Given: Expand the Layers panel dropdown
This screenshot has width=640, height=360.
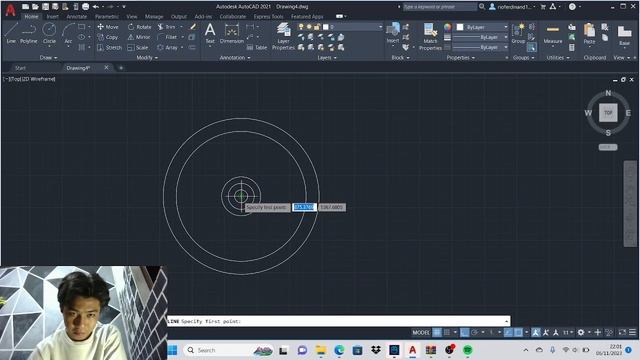Looking at the screenshot, I should 327,58.
